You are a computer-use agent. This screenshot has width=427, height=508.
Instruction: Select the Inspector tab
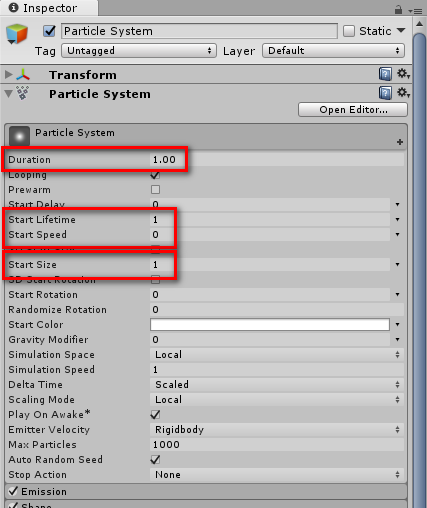49,8
